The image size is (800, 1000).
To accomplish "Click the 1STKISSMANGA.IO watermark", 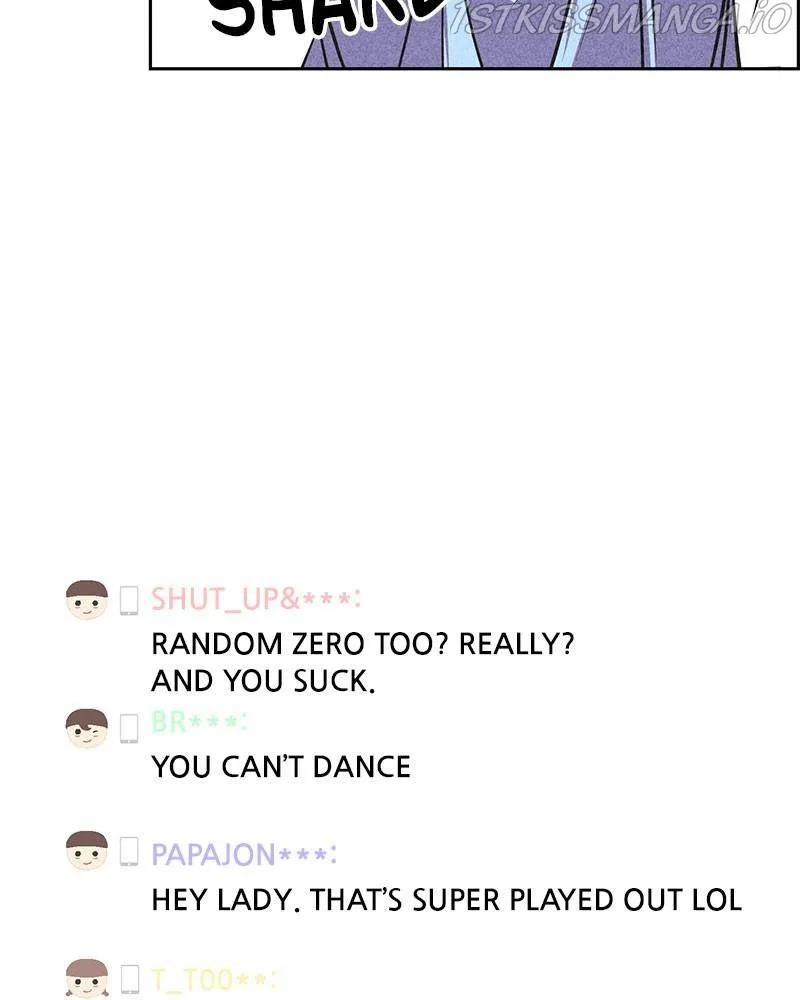I will point(621,19).
